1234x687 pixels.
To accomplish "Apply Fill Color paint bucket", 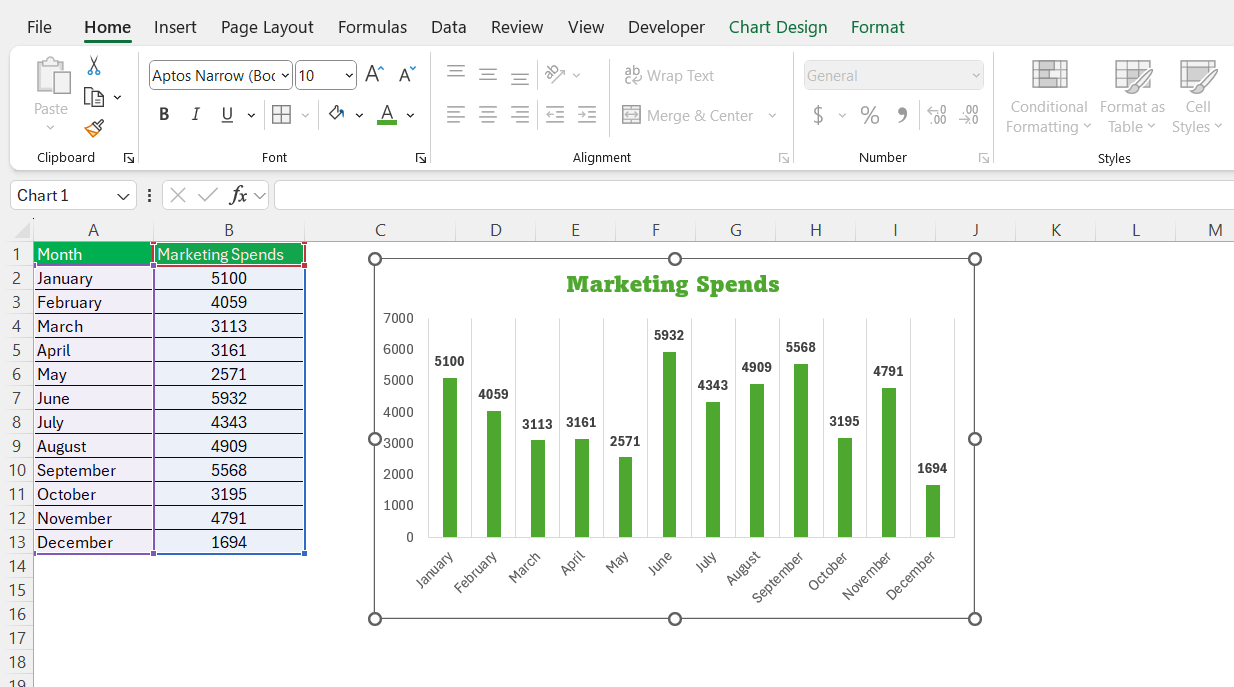I will [337, 115].
